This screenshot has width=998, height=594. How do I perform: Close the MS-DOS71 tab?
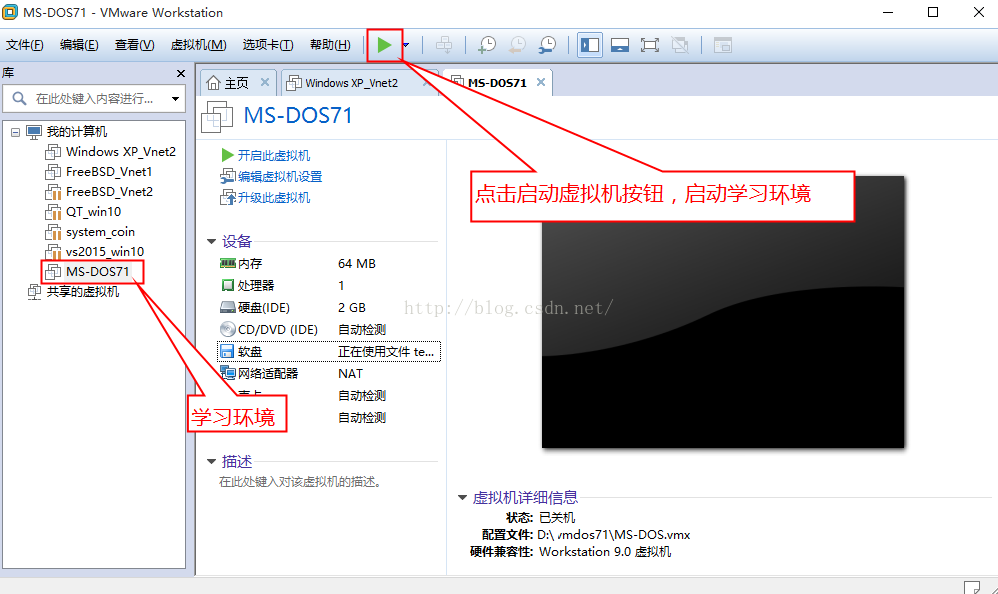[541, 82]
